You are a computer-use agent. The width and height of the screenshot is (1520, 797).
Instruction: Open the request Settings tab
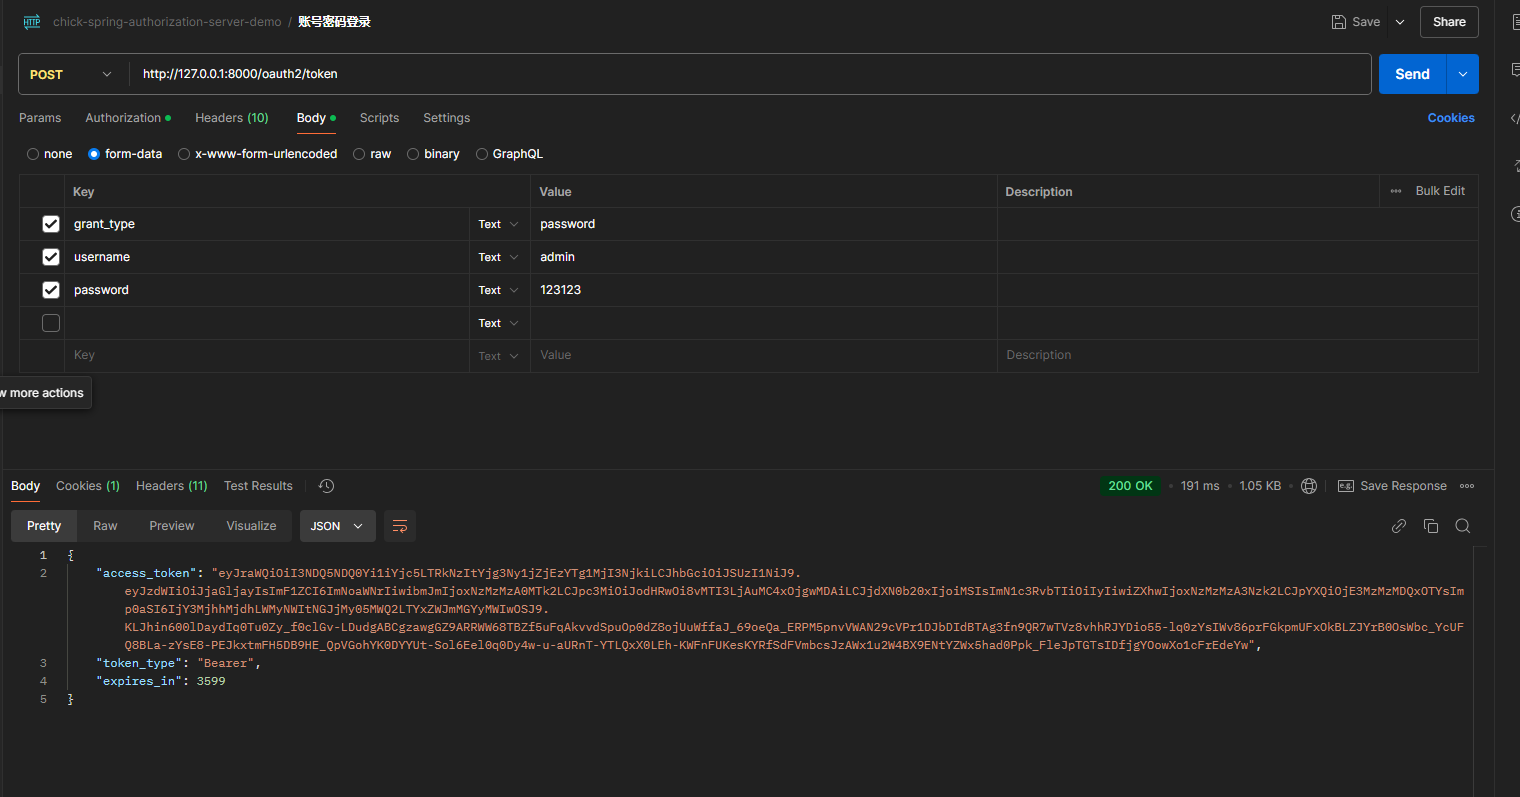pos(446,118)
